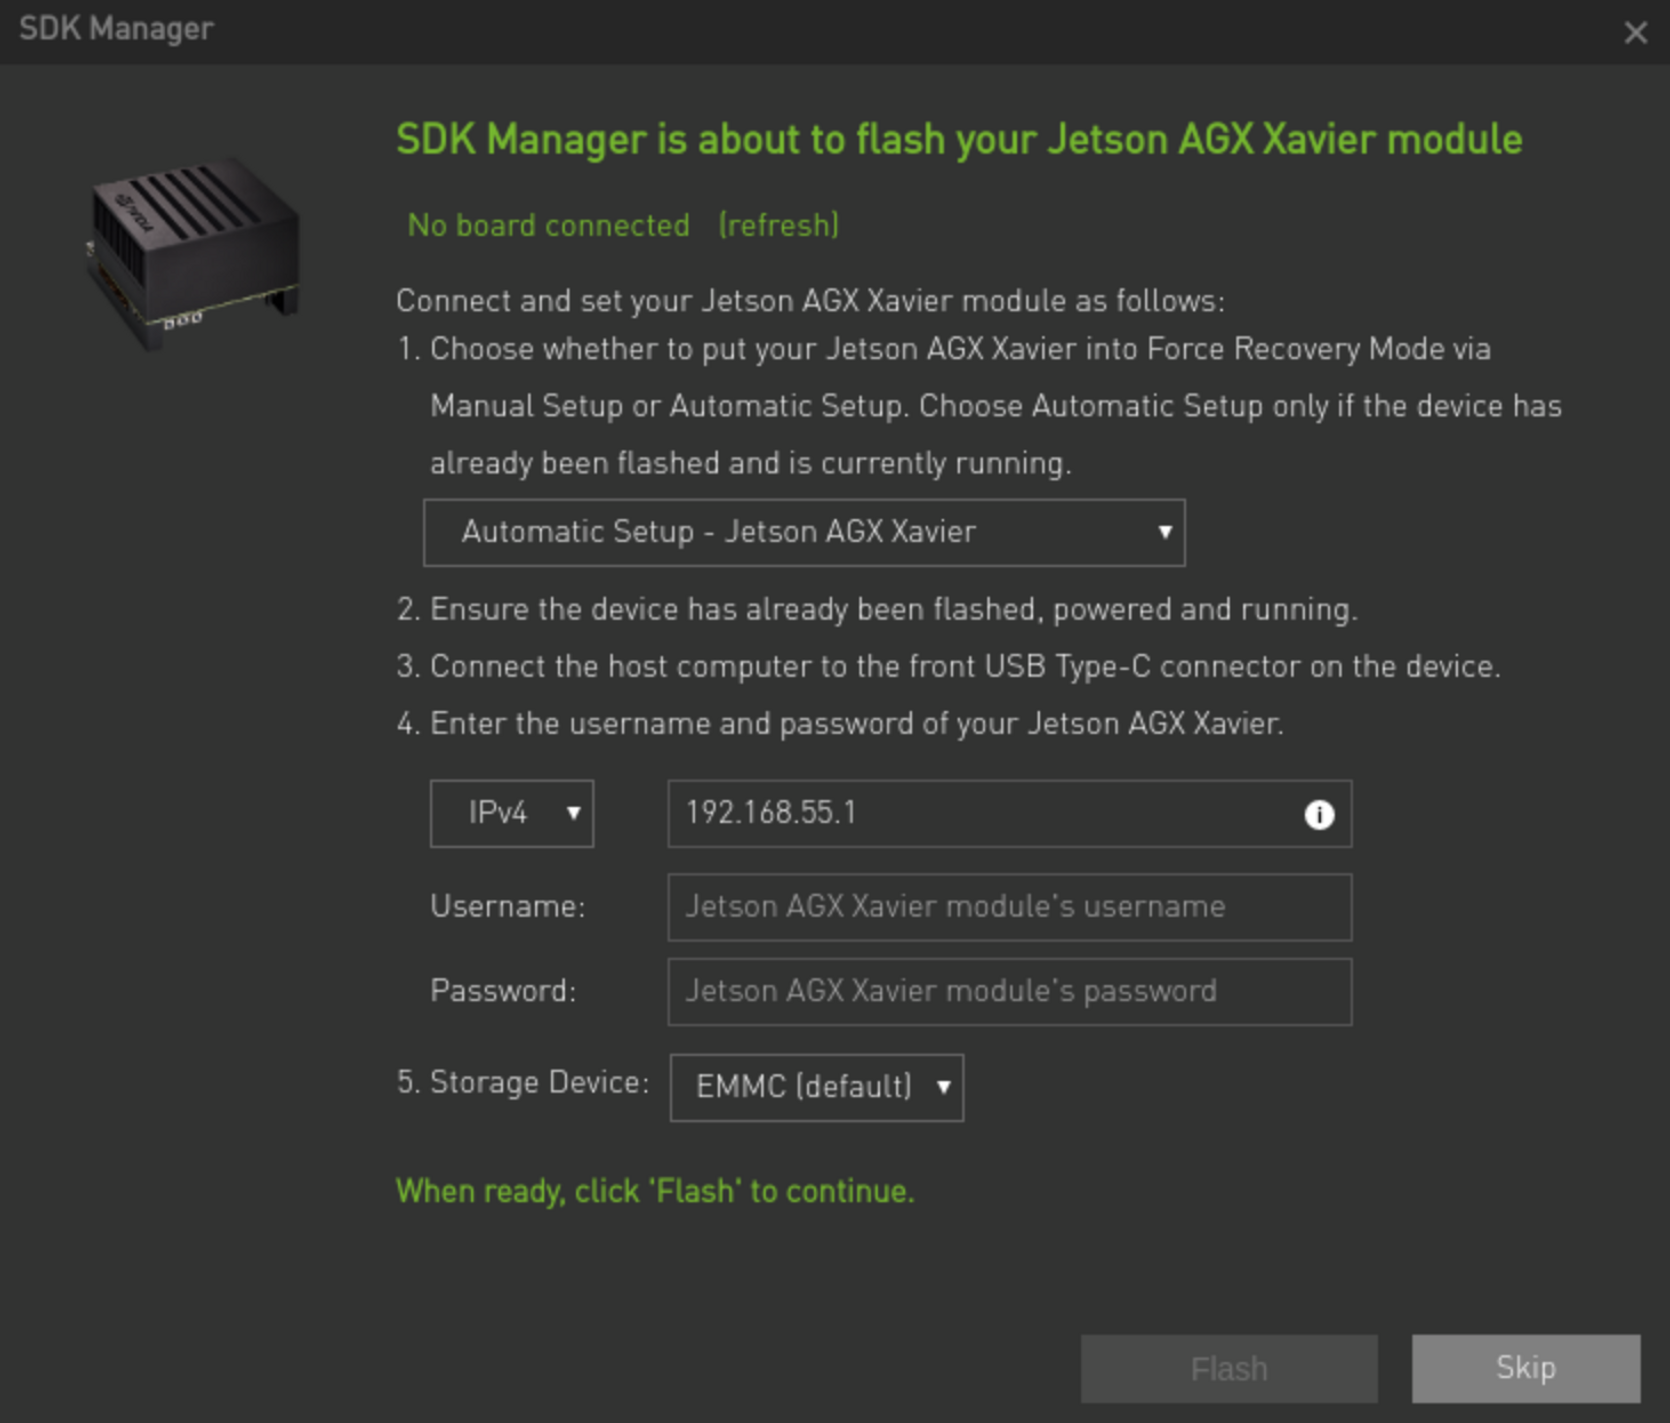Focus the IP address field showing 192.168.55.1

tap(1010, 814)
